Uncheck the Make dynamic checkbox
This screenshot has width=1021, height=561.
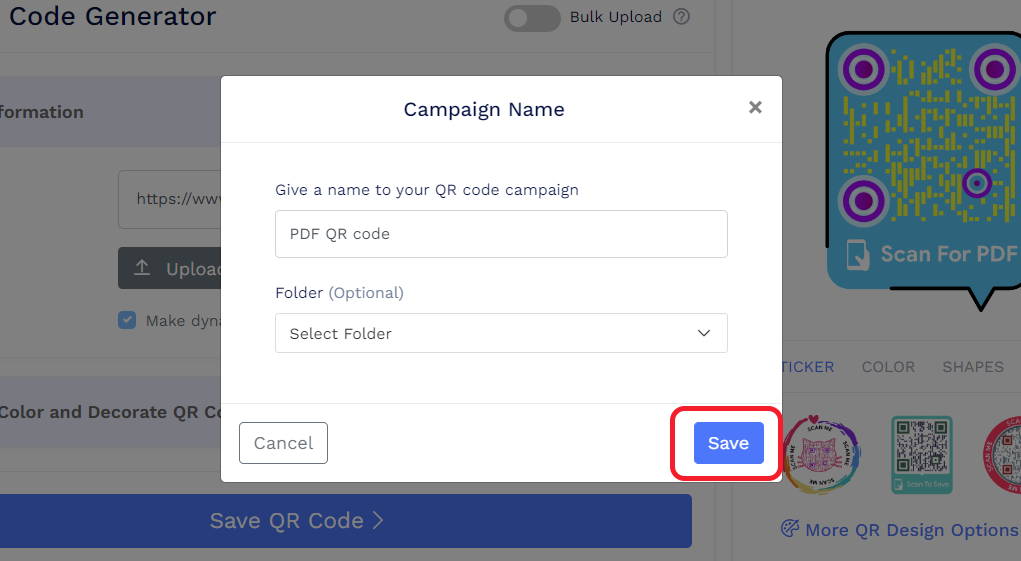tap(127, 321)
